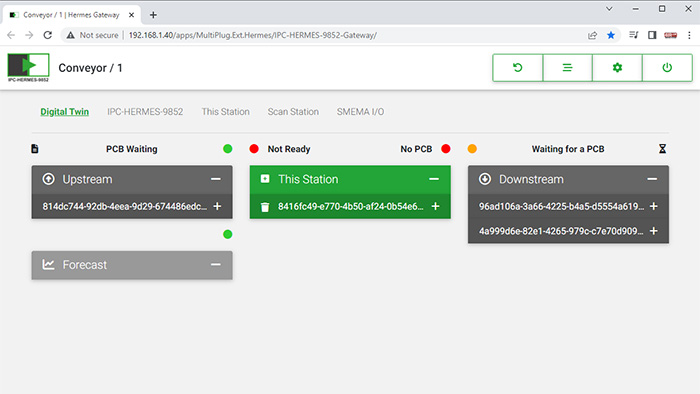Select the Conveyor / 1 Hermes Gateway browser tab
700x394 pixels.
71,15
